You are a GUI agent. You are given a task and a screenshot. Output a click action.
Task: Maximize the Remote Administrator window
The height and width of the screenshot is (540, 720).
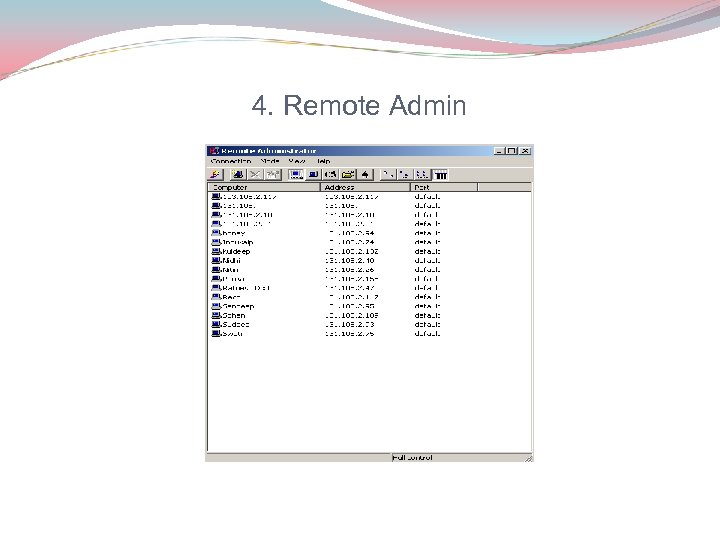tap(512, 151)
